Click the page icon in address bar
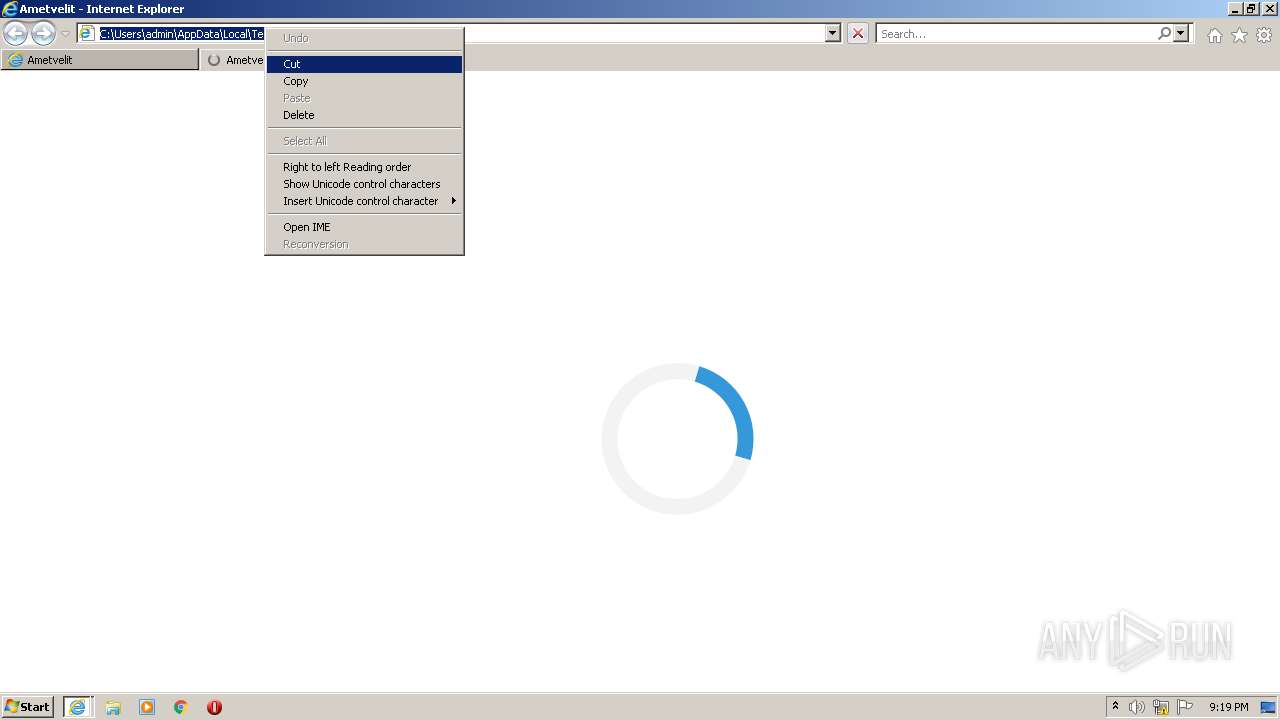The width and height of the screenshot is (1280, 720). (87, 33)
